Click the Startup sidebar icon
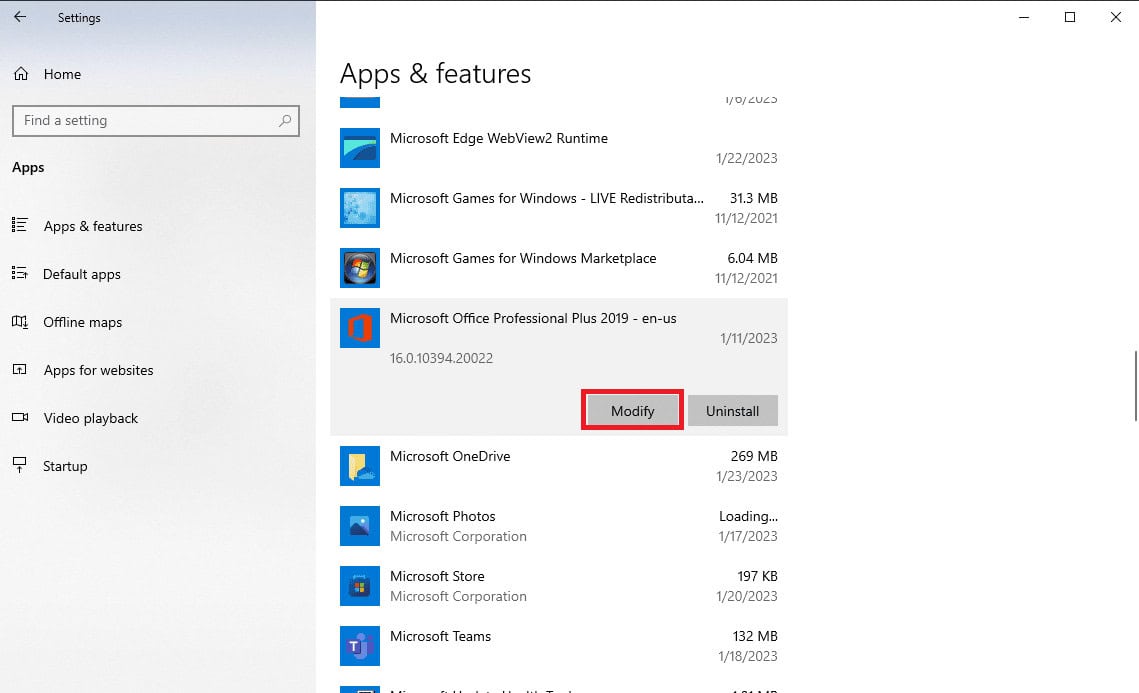1139x693 pixels. point(20,465)
